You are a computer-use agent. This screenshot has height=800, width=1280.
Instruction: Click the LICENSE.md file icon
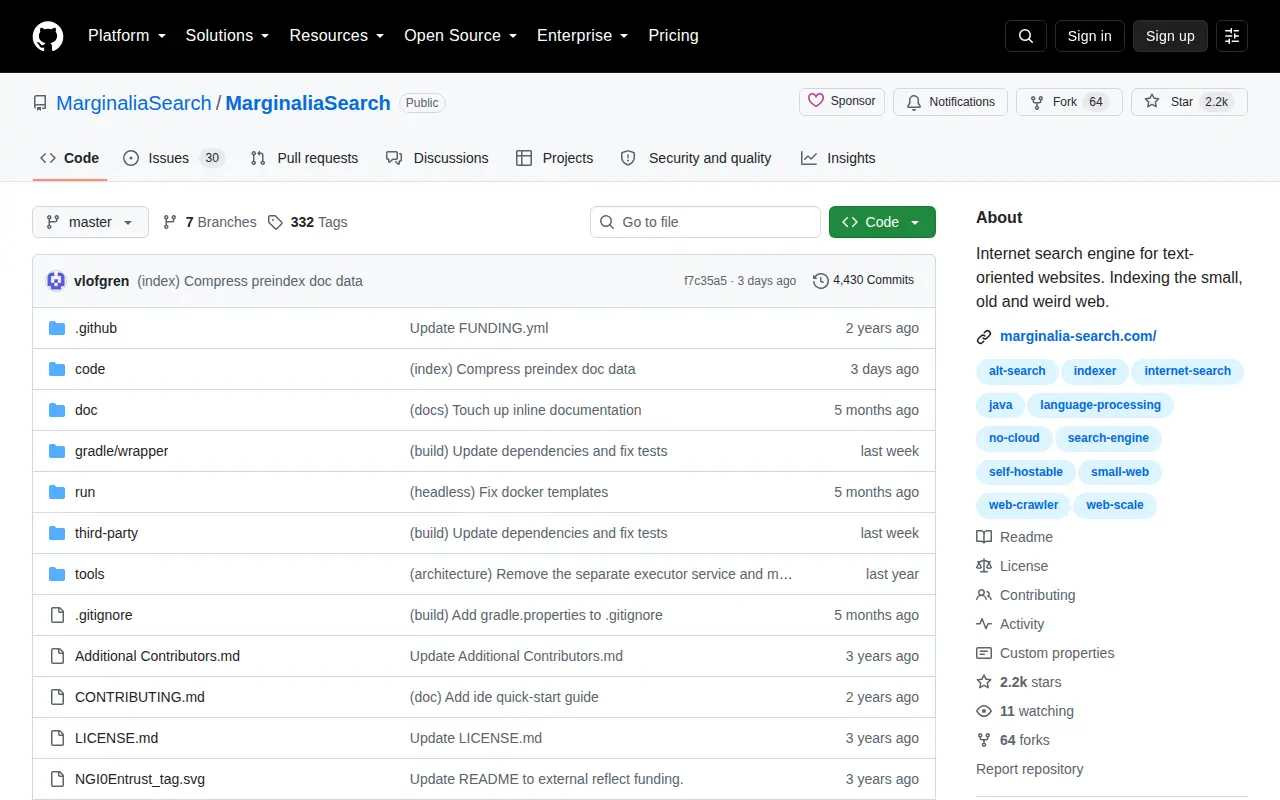[x=57, y=738]
